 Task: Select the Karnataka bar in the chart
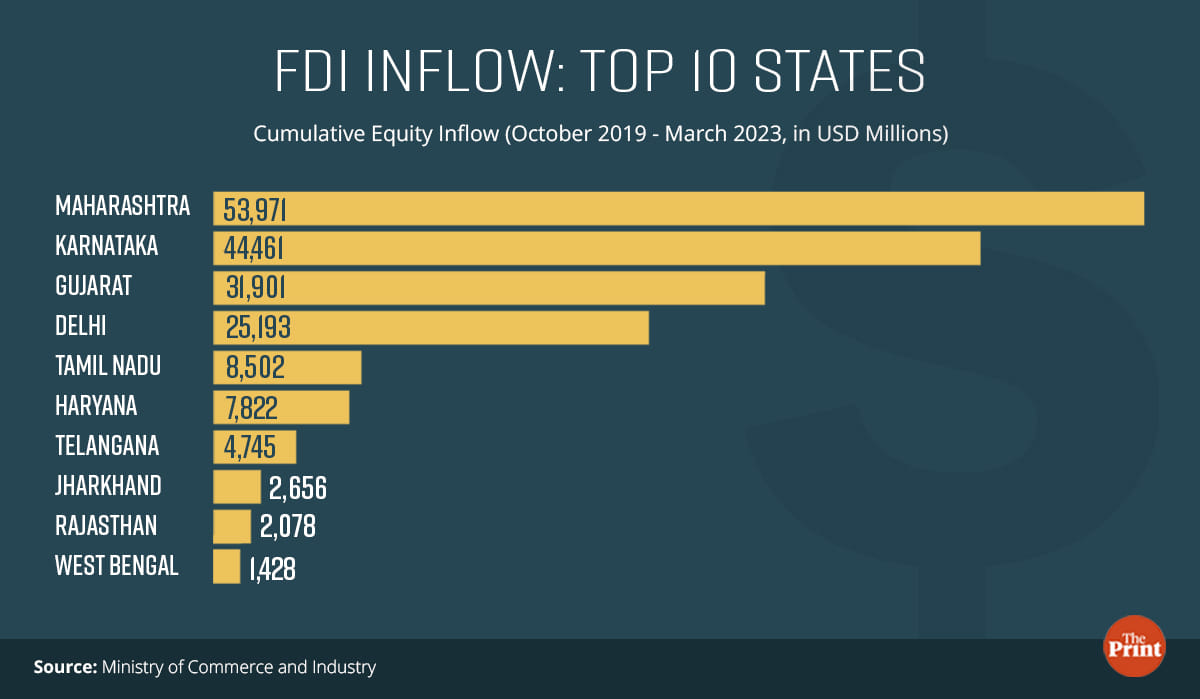[596, 248]
